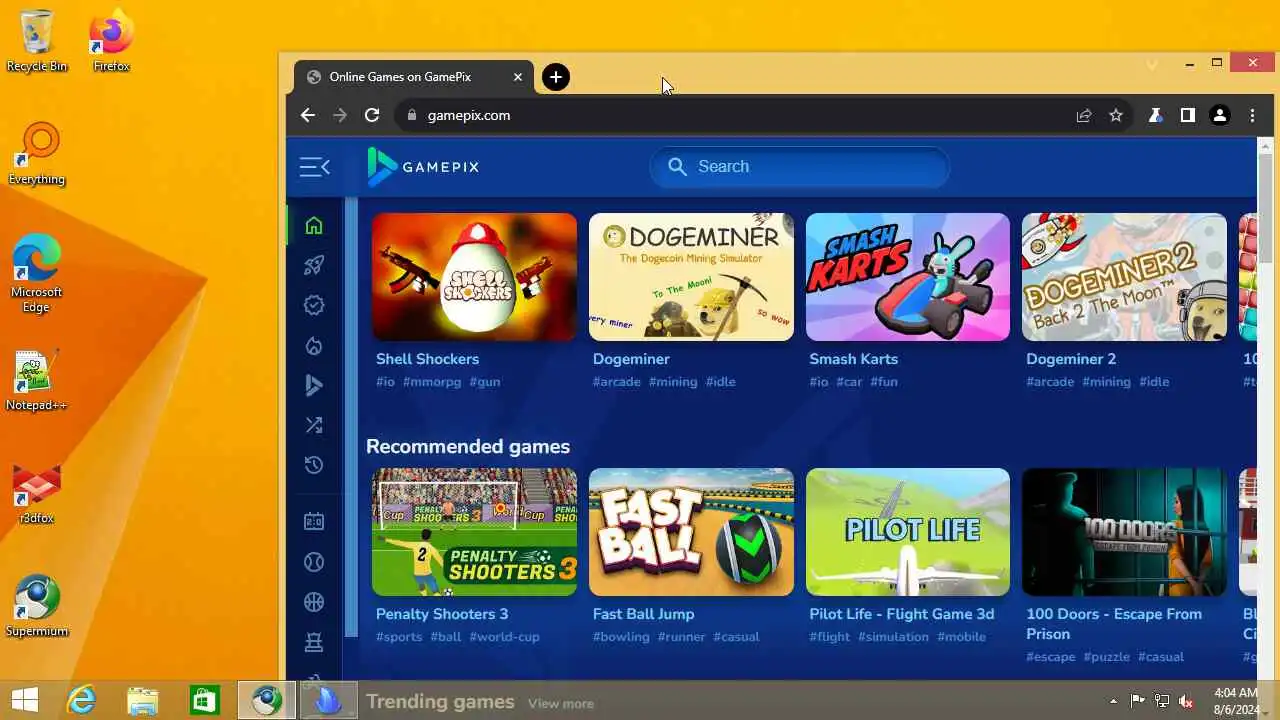Click the Shell Shockers title link
Image resolution: width=1280 pixels, height=720 pixels.
[x=427, y=359]
